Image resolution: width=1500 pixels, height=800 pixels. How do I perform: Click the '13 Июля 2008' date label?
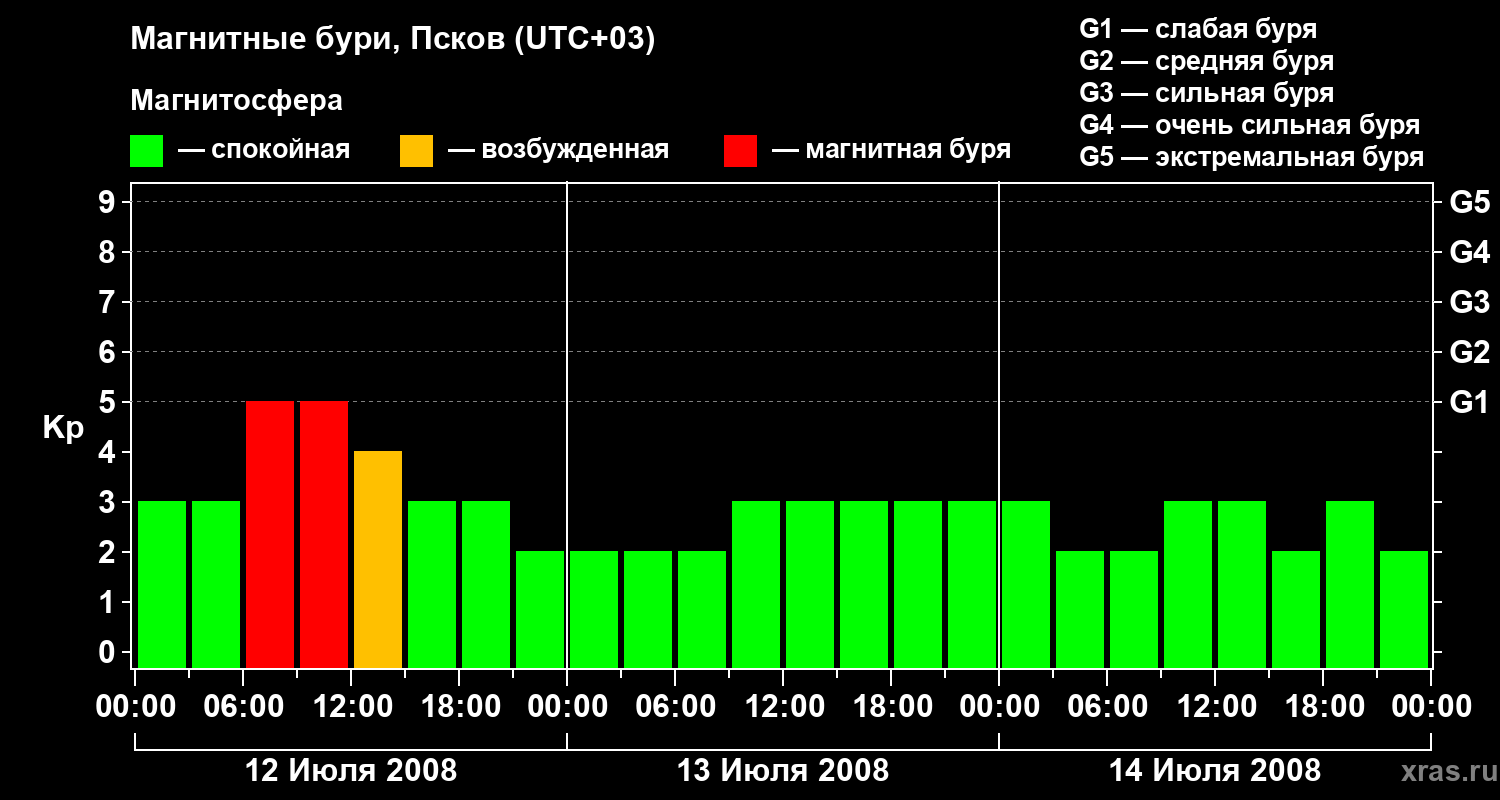coord(783,771)
